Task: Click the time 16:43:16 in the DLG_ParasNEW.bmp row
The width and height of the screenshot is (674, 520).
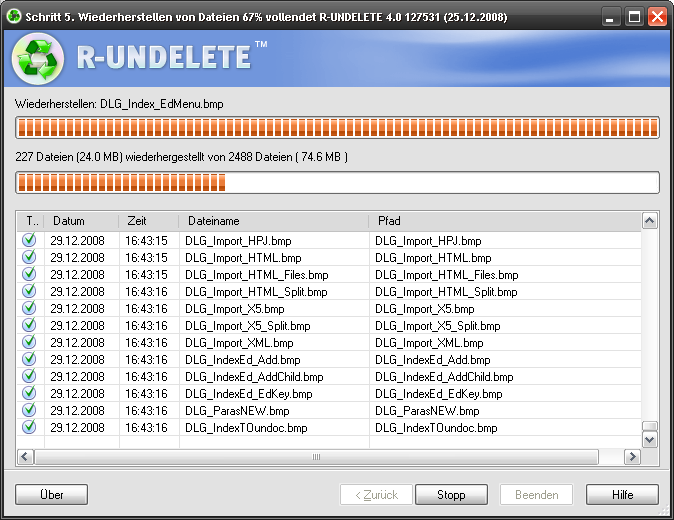Action: pyautogui.click(x=146, y=411)
